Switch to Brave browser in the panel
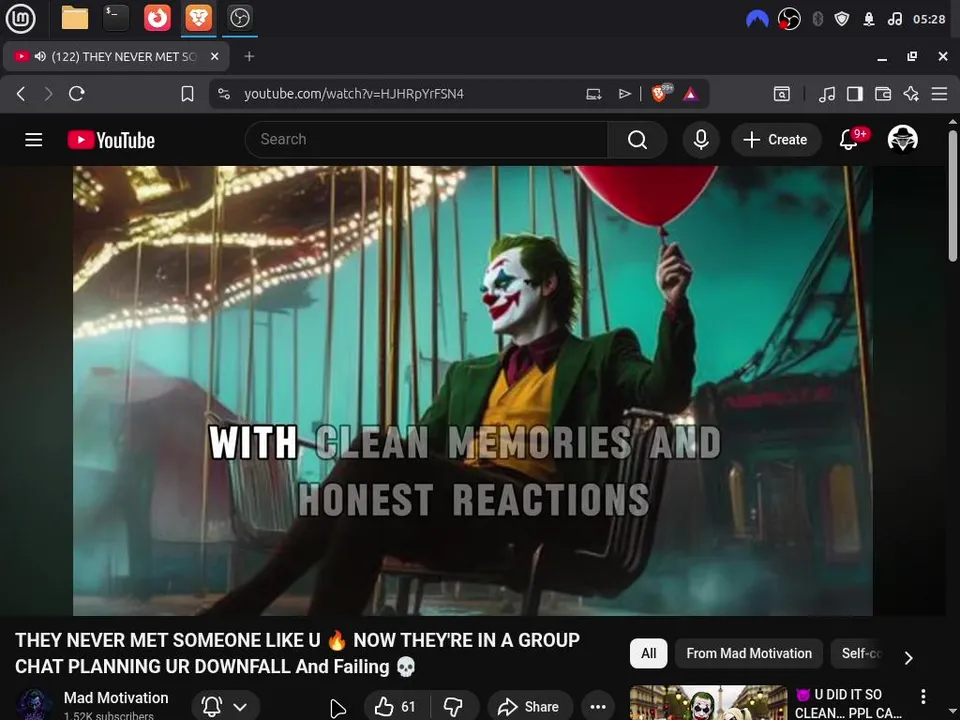Screen dimensions: 960x720 [x=198, y=18]
